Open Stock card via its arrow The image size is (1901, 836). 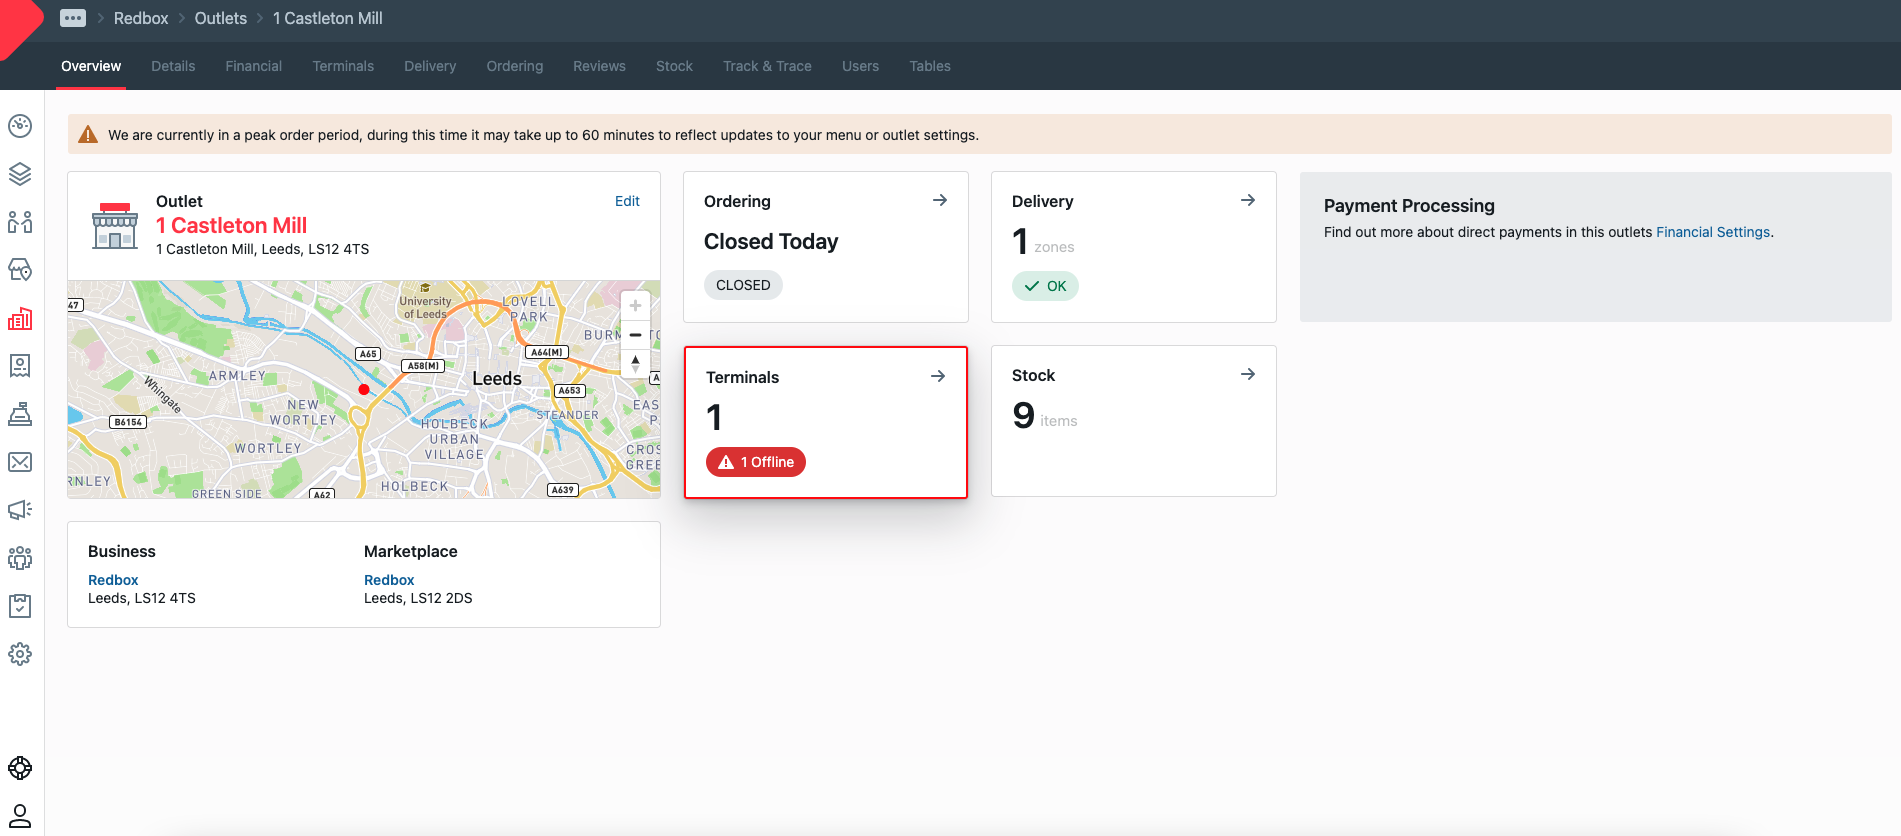[x=1248, y=374]
